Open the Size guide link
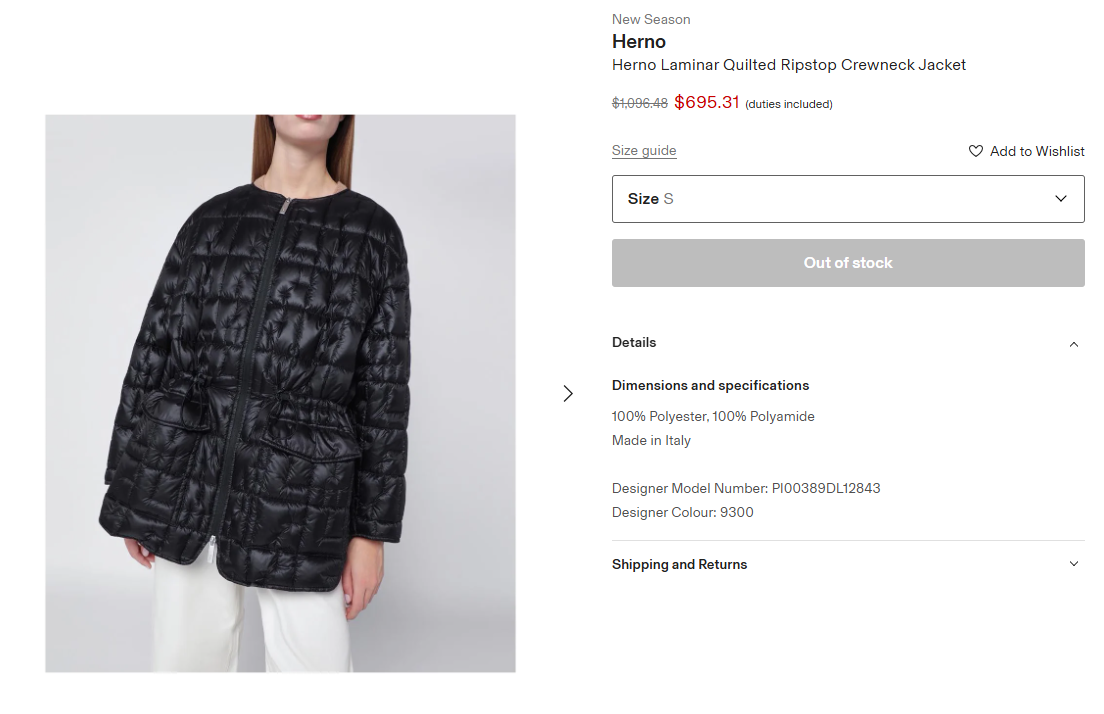This screenshot has width=1104, height=714. [644, 151]
